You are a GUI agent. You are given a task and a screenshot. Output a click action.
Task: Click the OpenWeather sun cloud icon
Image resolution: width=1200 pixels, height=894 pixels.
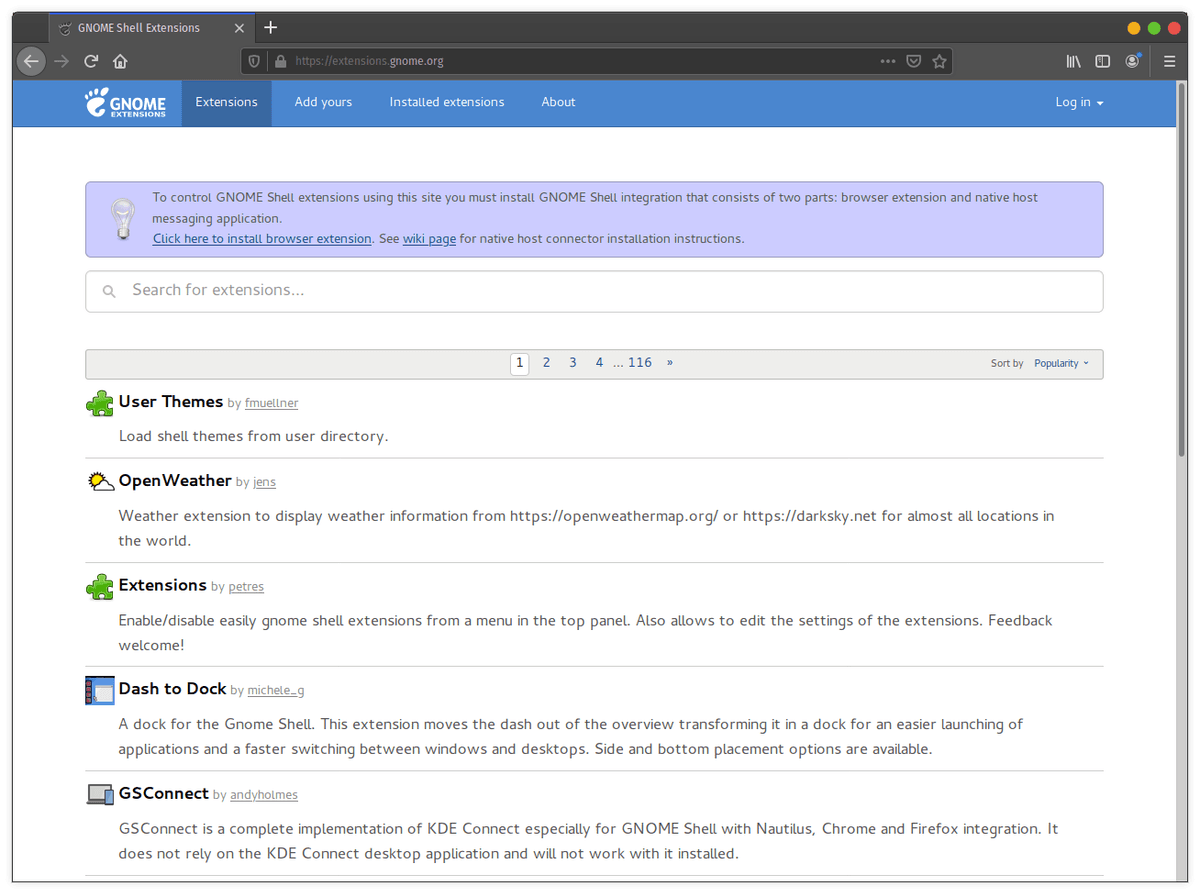tap(100, 481)
